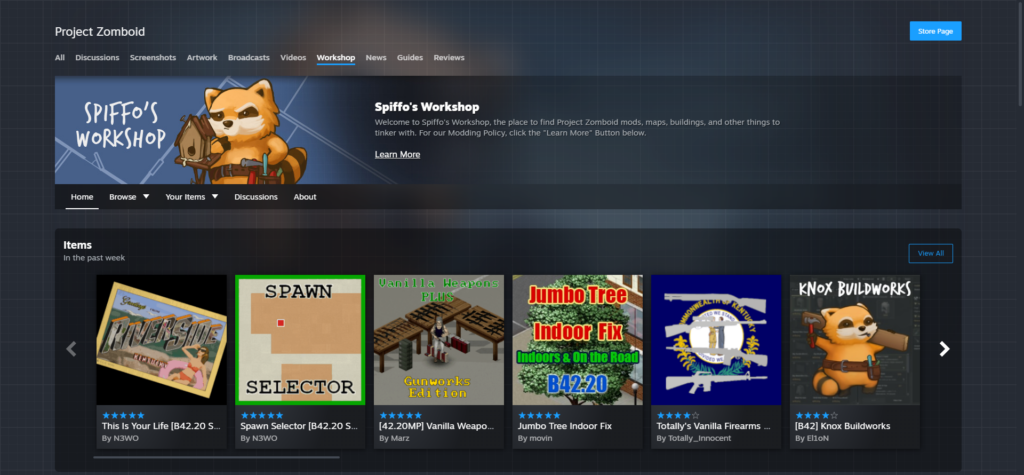1024x475 pixels.
Task: Open the Knox Buildworks thumbnail
Action: coord(855,340)
